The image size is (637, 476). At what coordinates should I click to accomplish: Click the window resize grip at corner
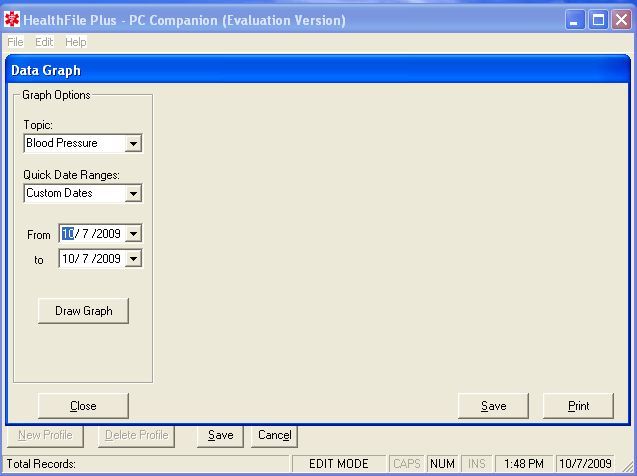click(627, 467)
